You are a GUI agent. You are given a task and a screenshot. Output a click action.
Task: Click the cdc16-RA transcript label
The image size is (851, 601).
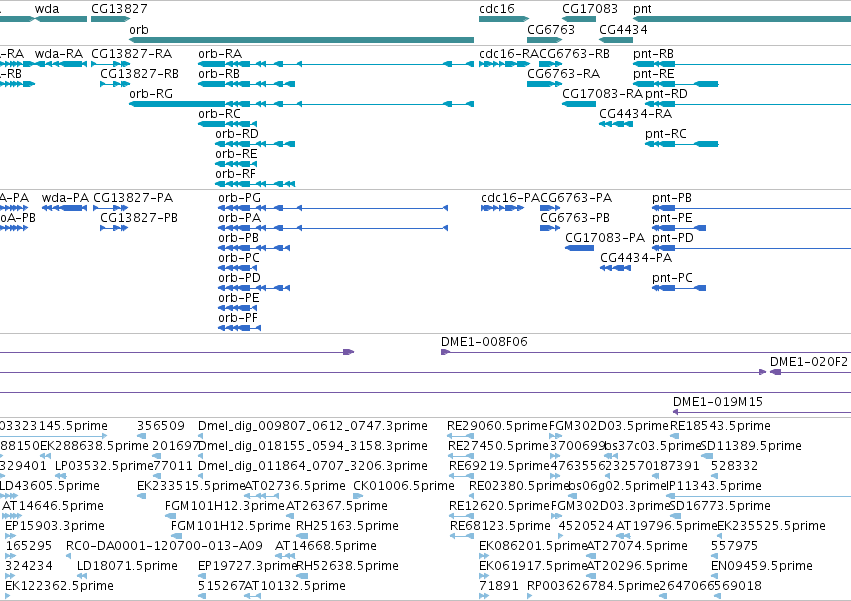tap(509, 54)
